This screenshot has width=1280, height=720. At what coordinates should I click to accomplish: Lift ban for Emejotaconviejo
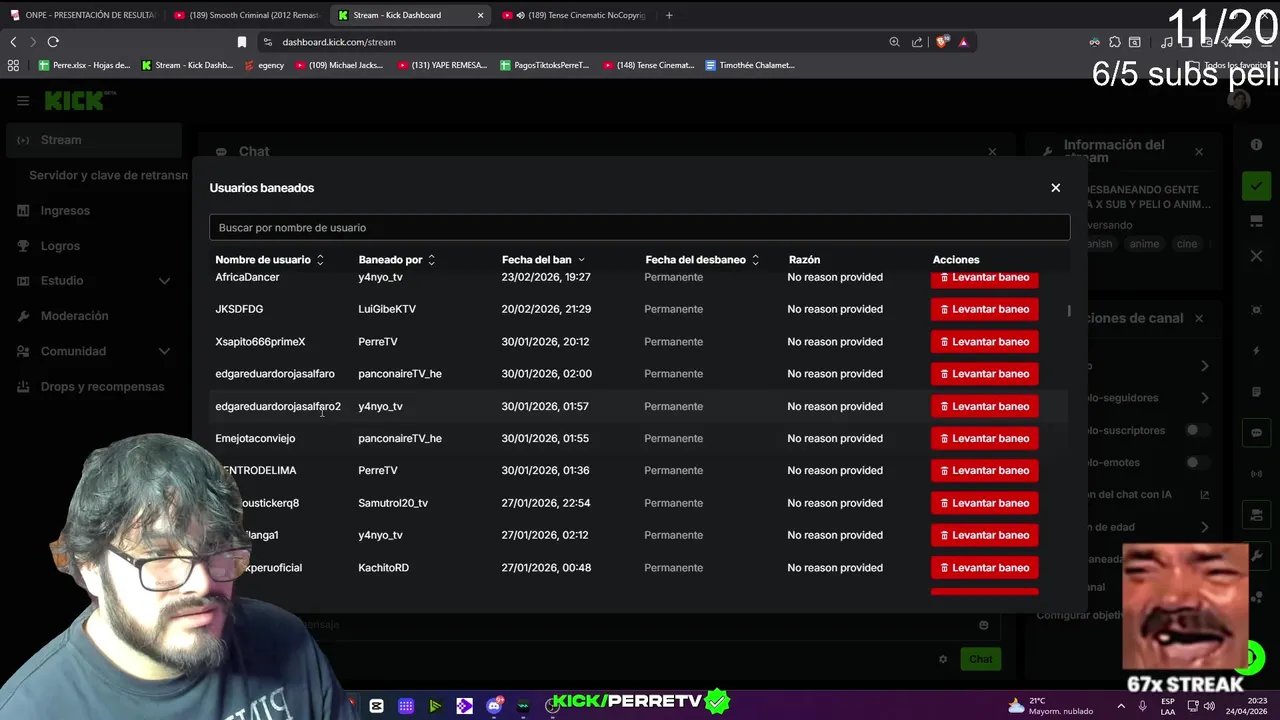(984, 438)
